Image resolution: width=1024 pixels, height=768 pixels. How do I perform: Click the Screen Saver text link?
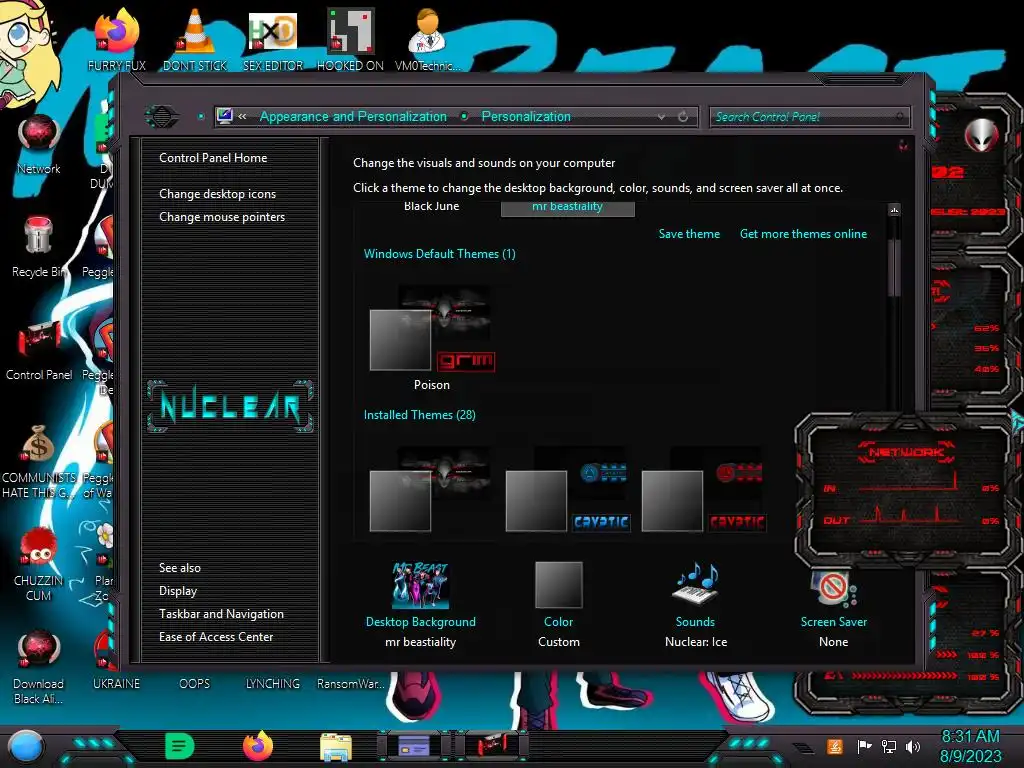tap(833, 622)
